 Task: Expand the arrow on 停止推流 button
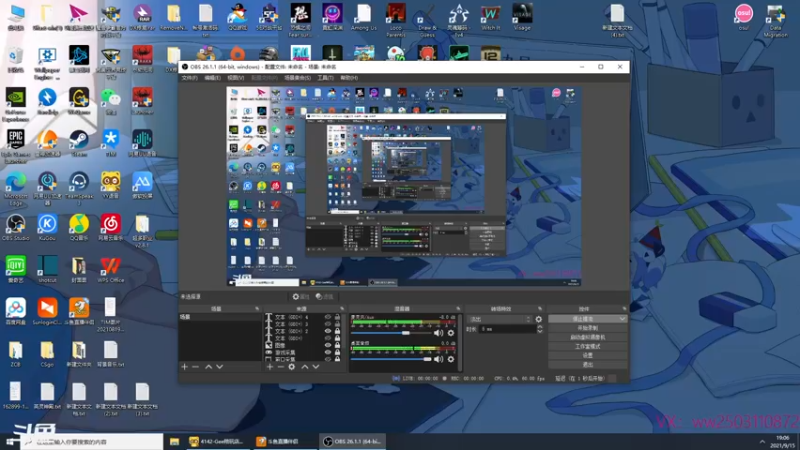pos(622,319)
